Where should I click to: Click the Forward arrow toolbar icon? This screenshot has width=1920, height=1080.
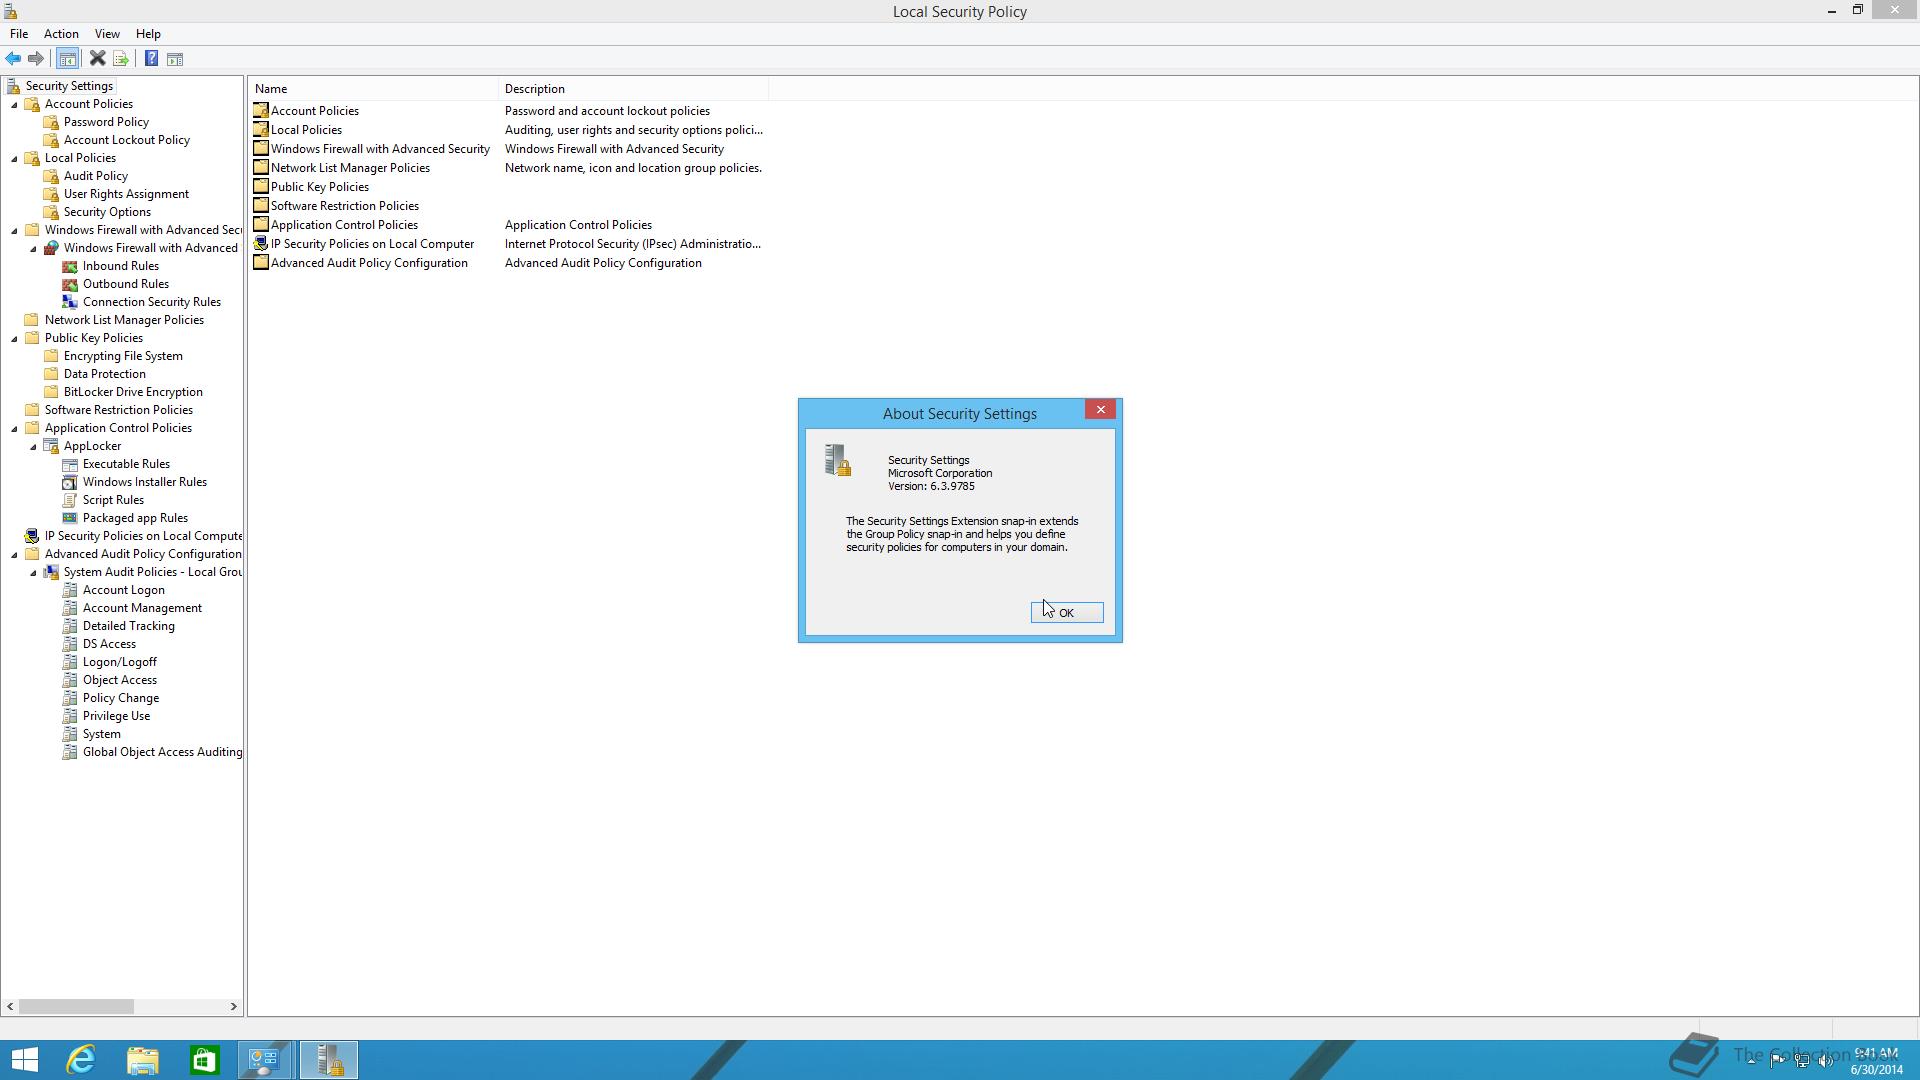click(x=36, y=59)
